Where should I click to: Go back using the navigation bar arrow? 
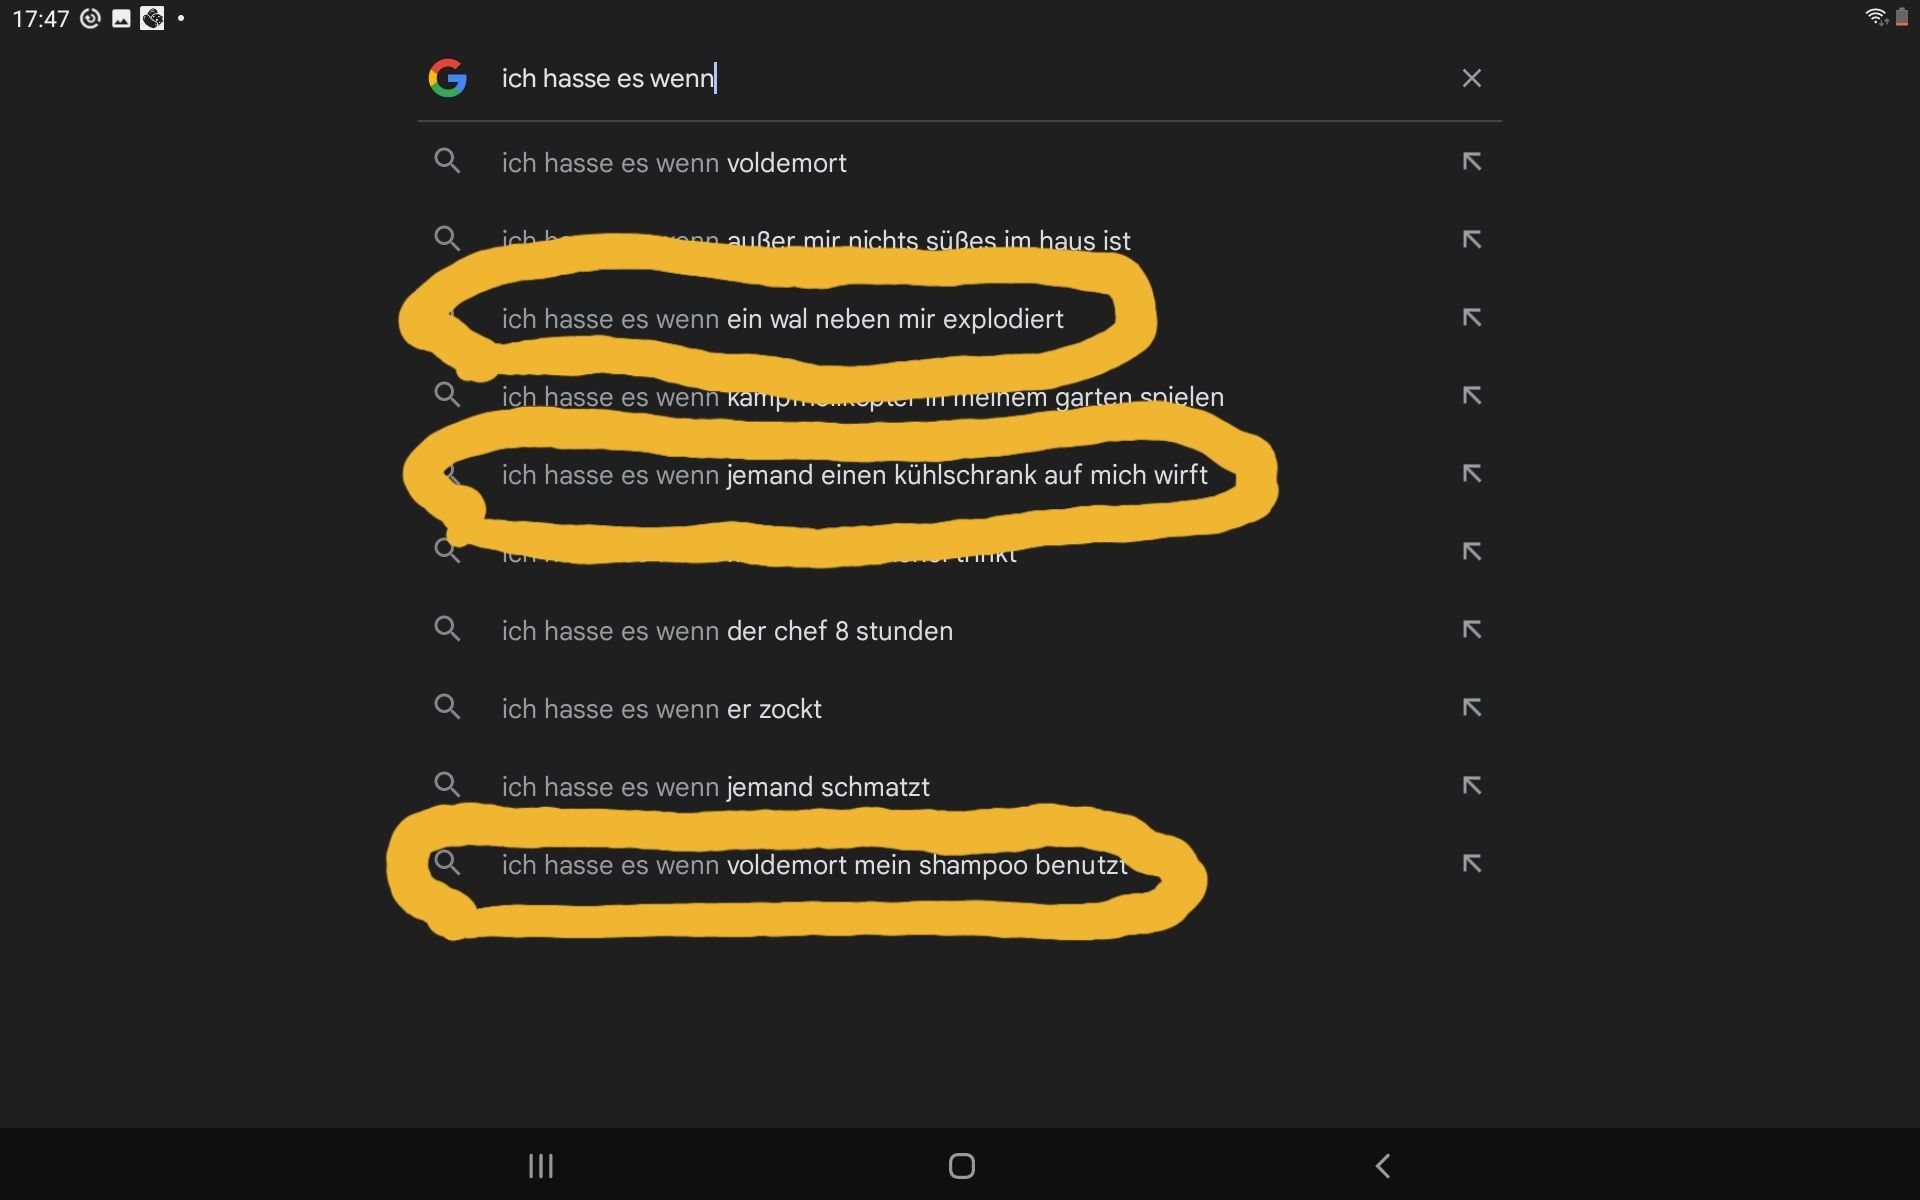pos(1382,1165)
